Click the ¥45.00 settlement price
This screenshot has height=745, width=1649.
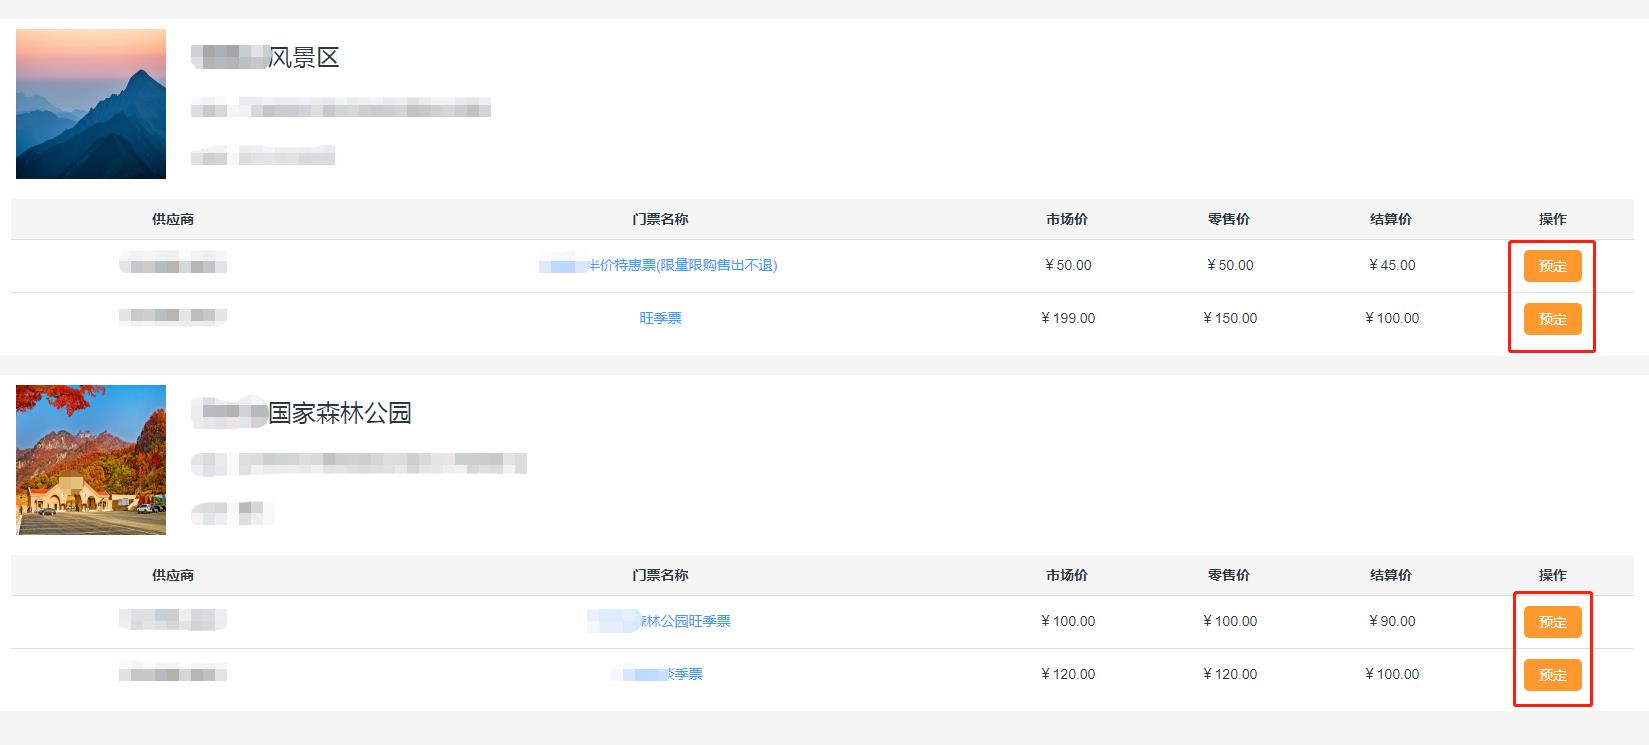click(1391, 265)
